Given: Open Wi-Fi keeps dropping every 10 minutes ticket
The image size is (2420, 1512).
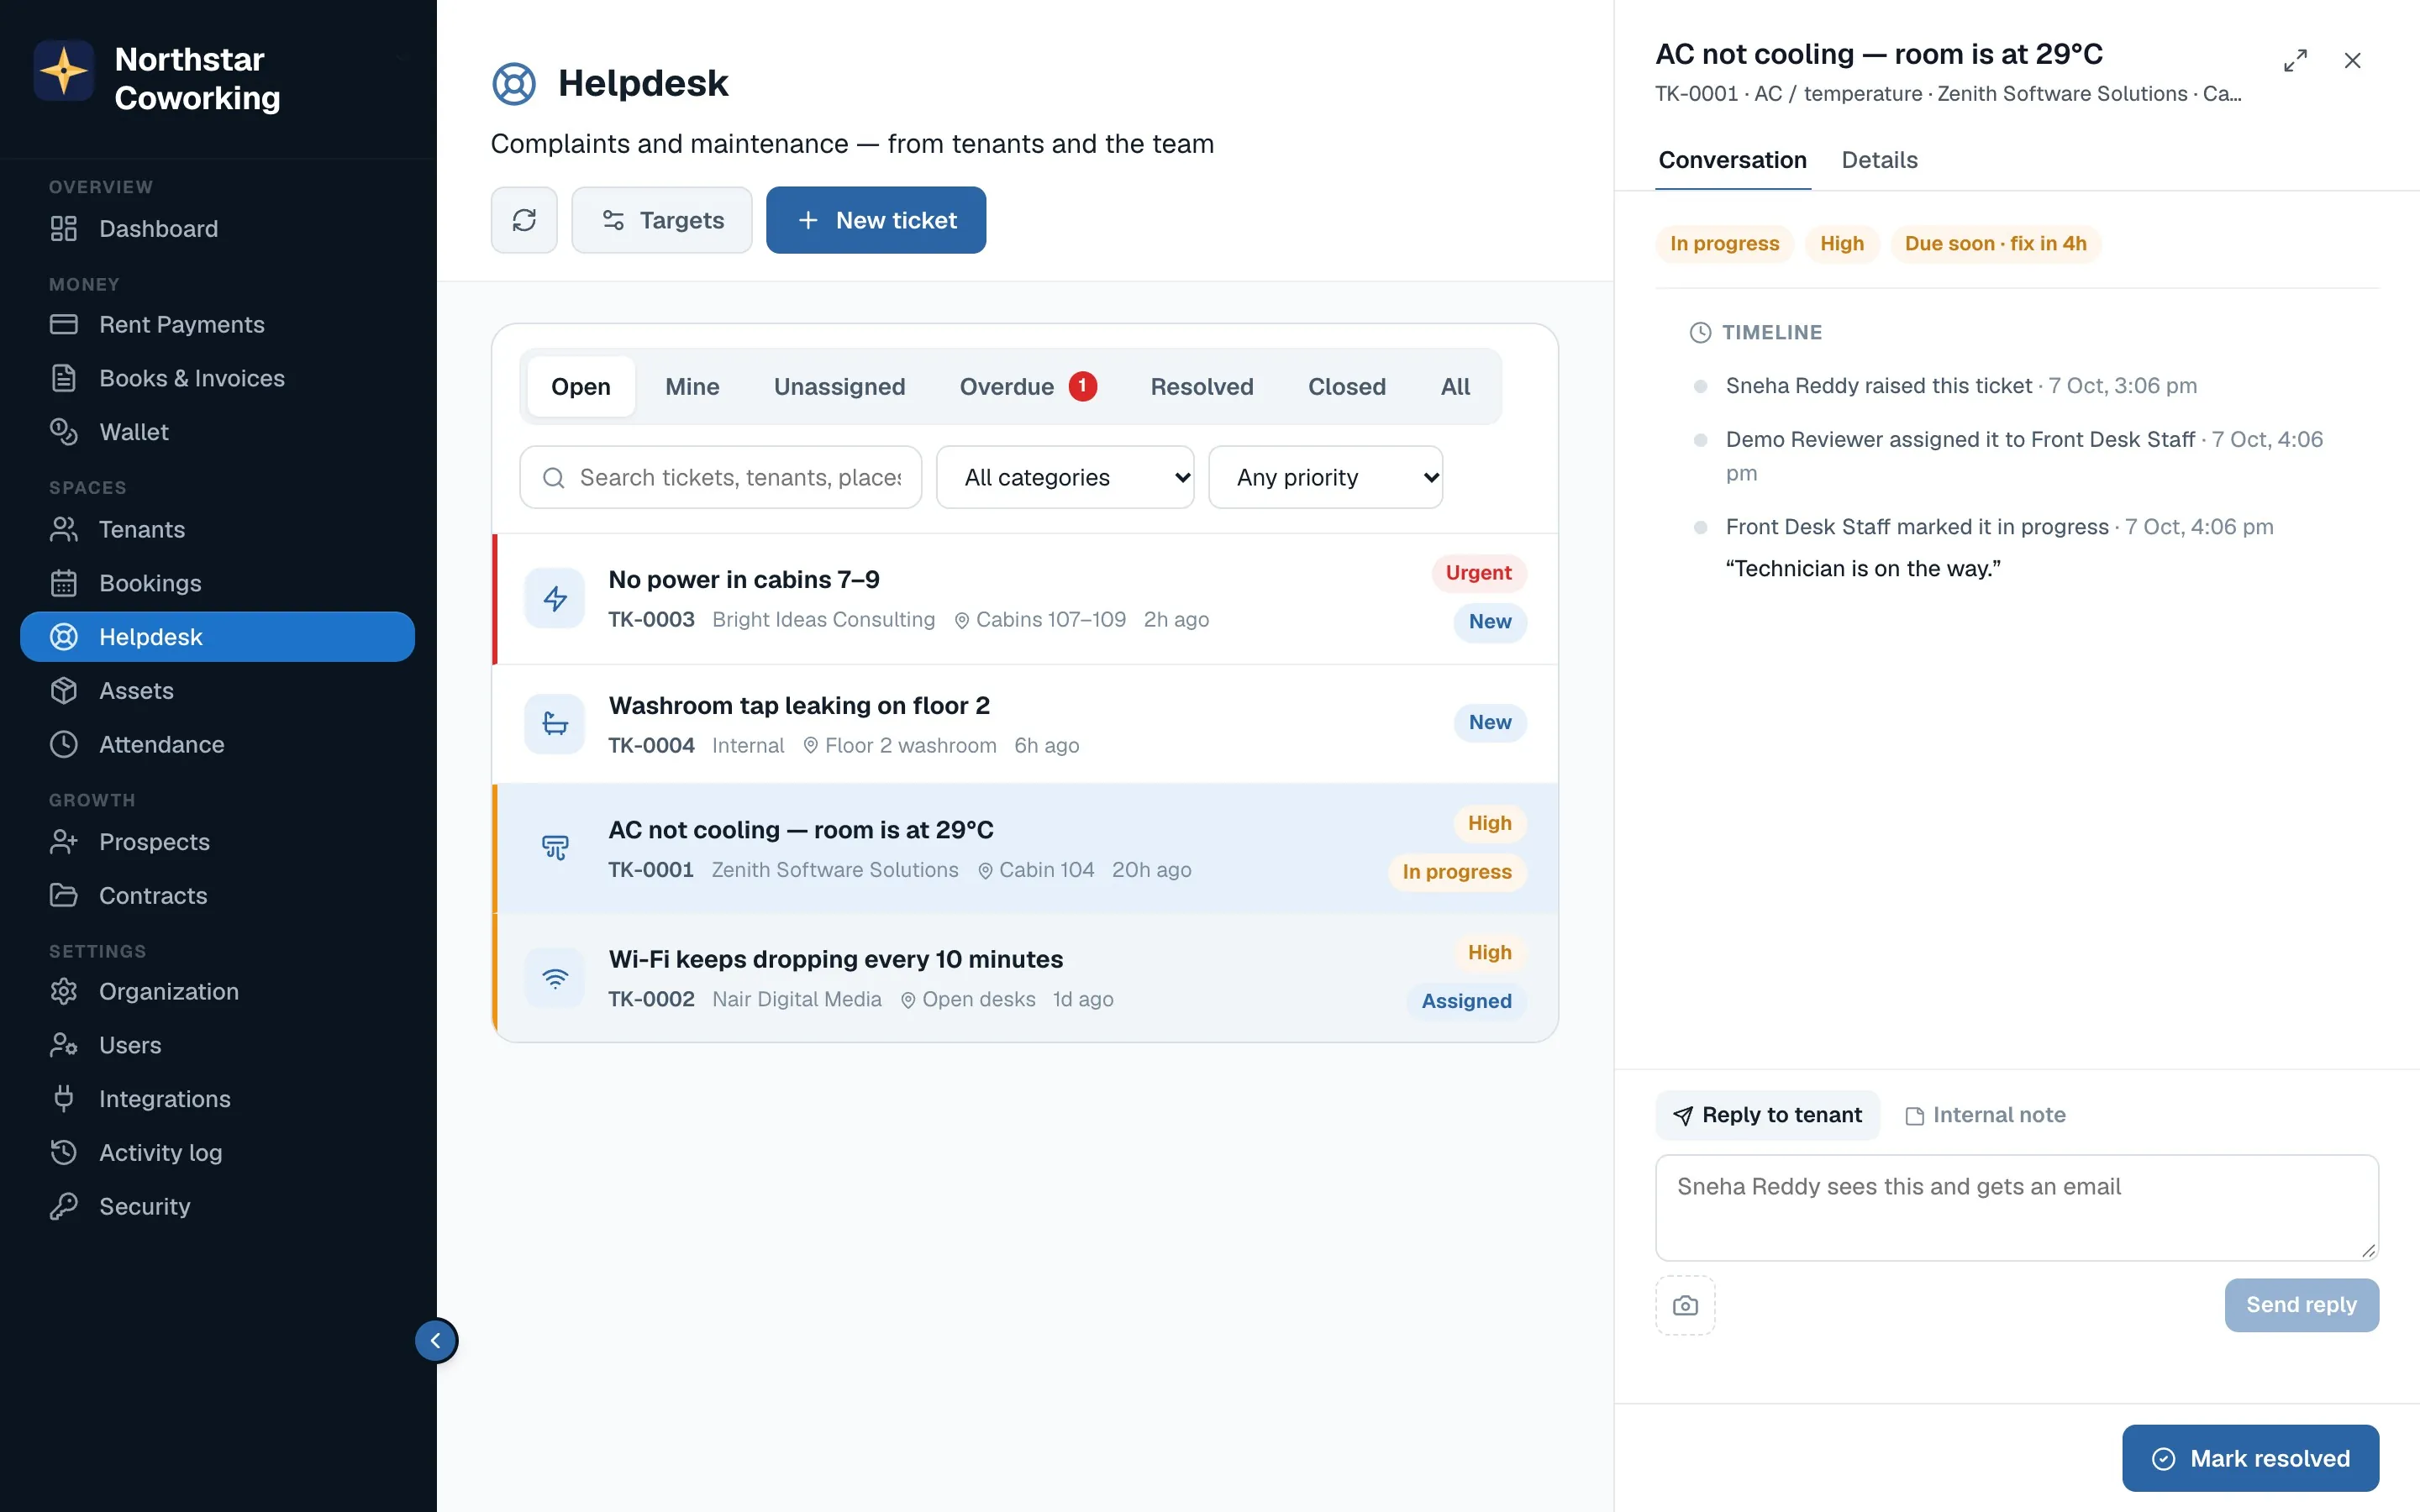Looking at the screenshot, I should coord(1026,978).
